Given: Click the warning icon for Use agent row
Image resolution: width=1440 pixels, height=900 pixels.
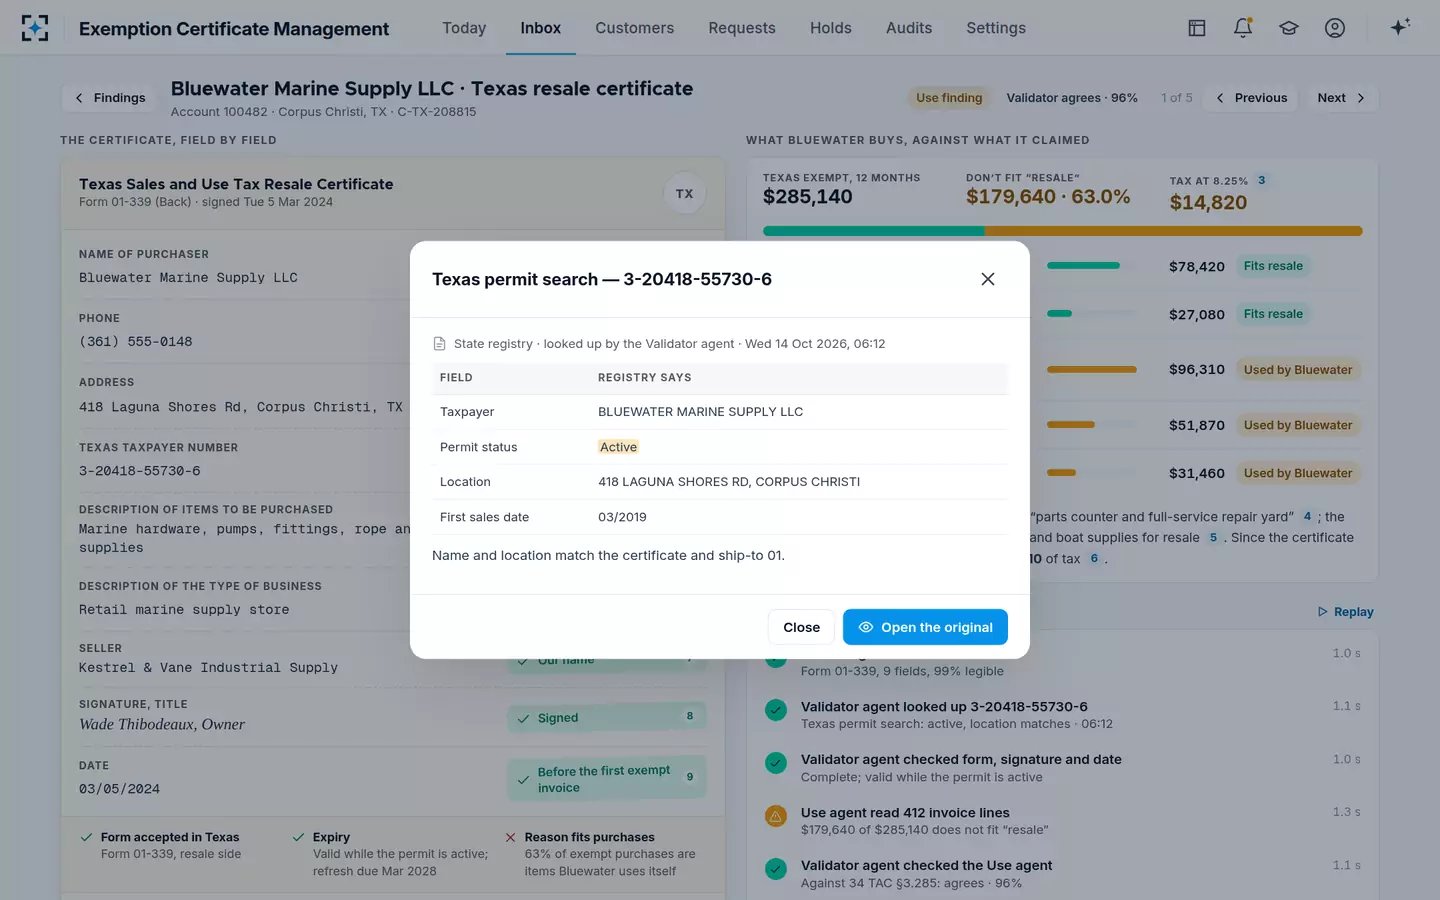Looking at the screenshot, I should pos(776,816).
